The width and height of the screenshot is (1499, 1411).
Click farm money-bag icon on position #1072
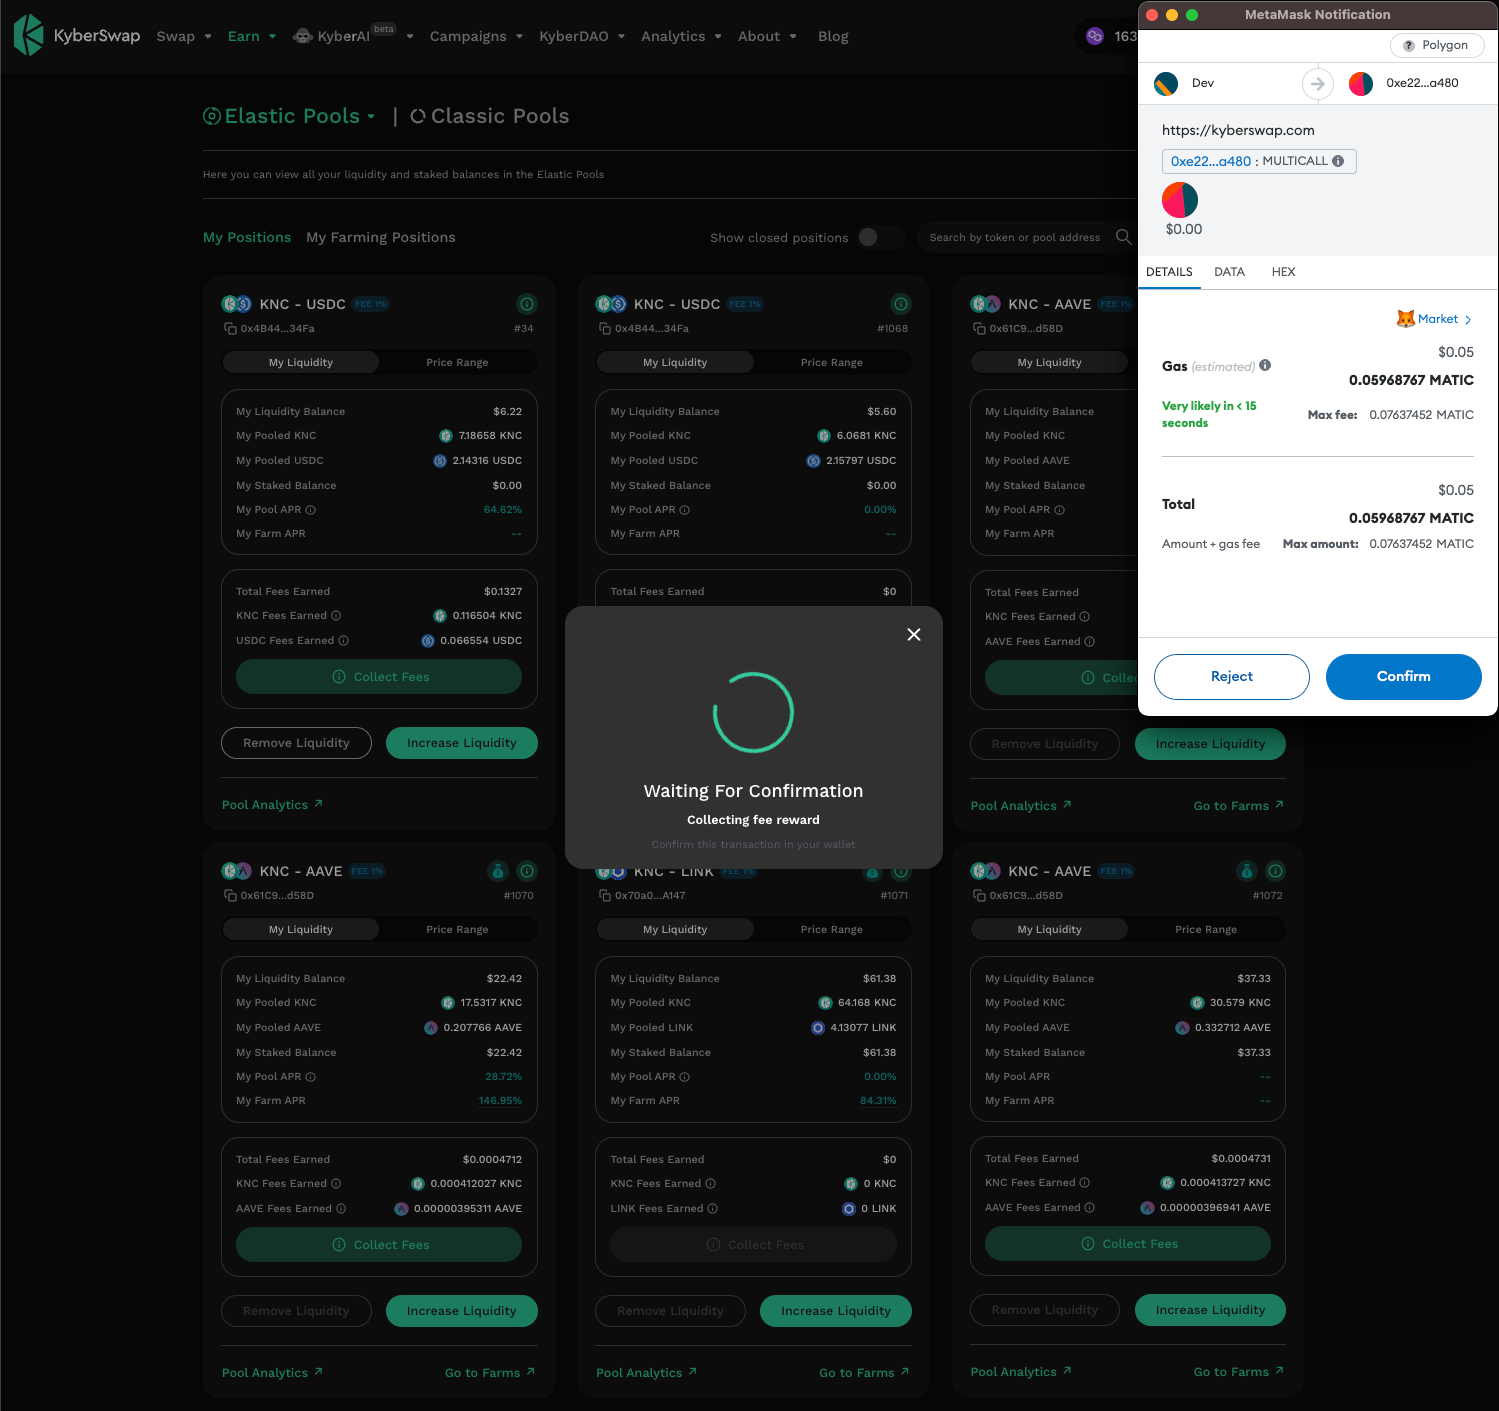1246,871
